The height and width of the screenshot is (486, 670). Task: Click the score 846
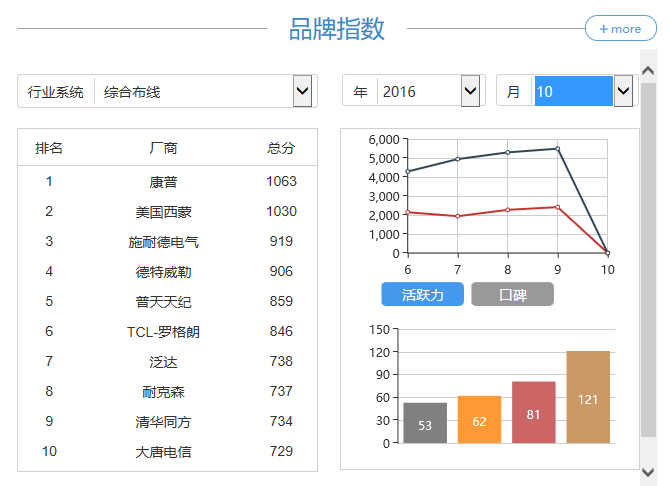[281, 331]
